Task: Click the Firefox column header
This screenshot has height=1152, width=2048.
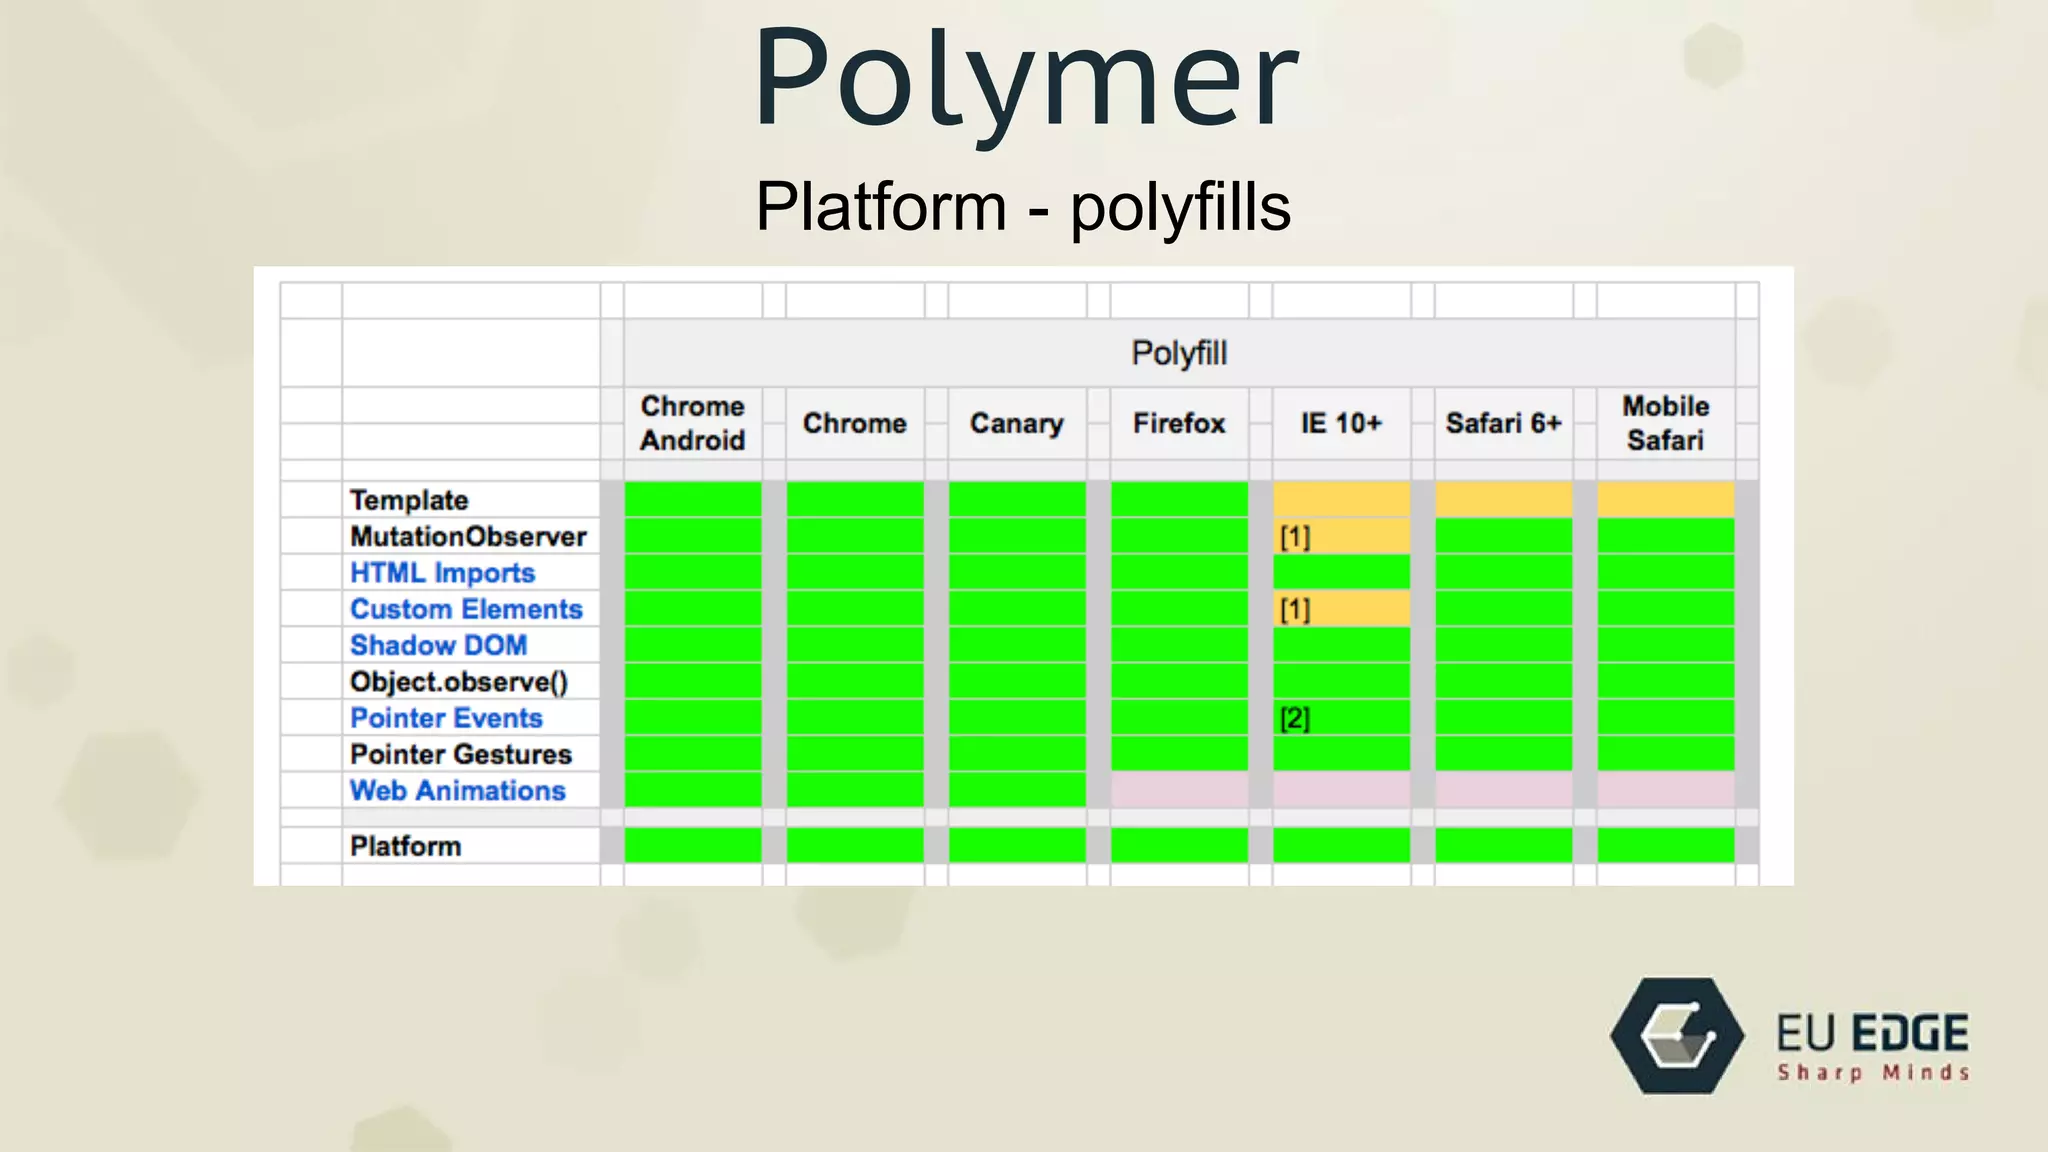Action: click(x=1179, y=423)
